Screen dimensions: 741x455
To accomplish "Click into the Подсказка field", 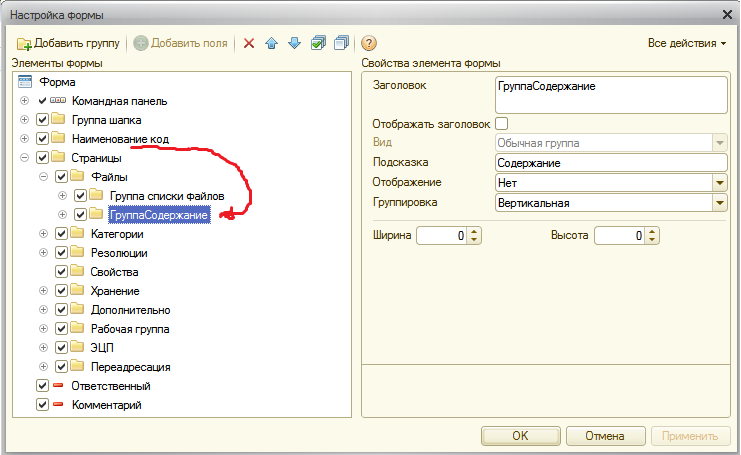I will point(611,163).
